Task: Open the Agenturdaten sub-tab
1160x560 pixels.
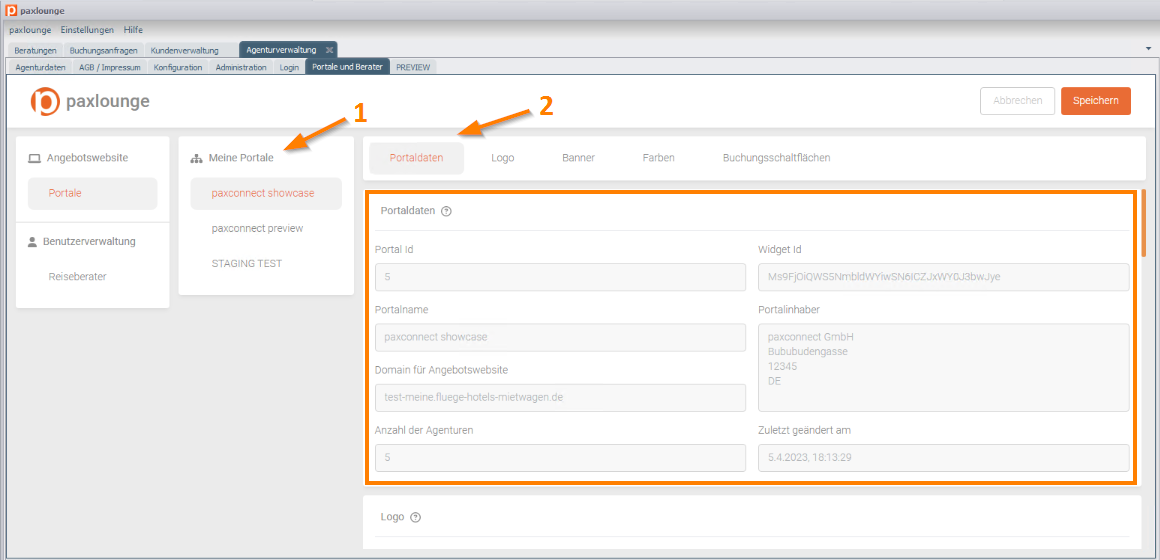Action: coord(40,67)
